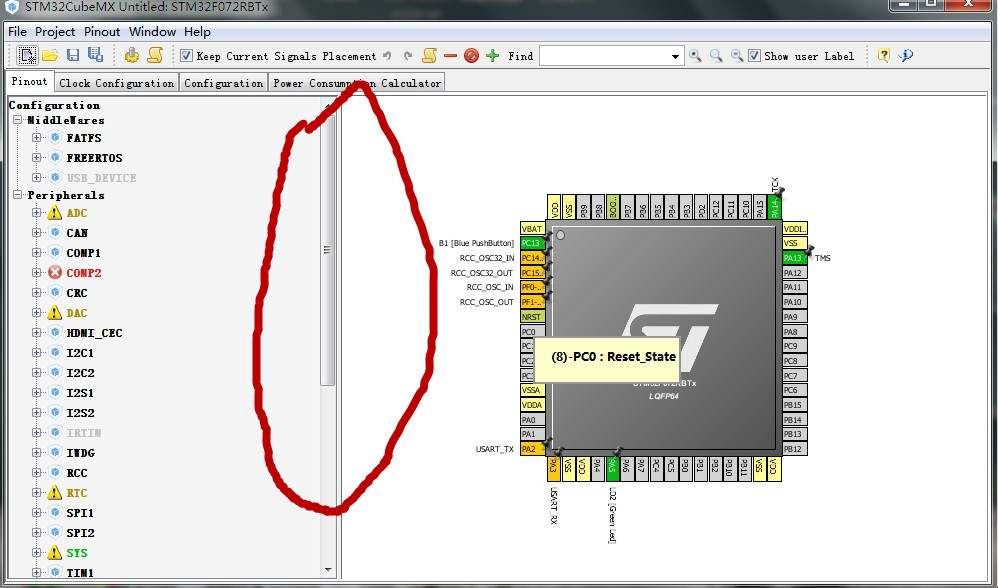Open the Pinout menu
The image size is (998, 588).
(x=102, y=31)
